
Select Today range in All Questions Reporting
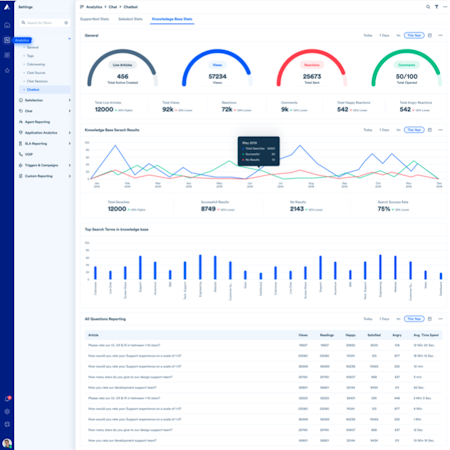click(368, 319)
